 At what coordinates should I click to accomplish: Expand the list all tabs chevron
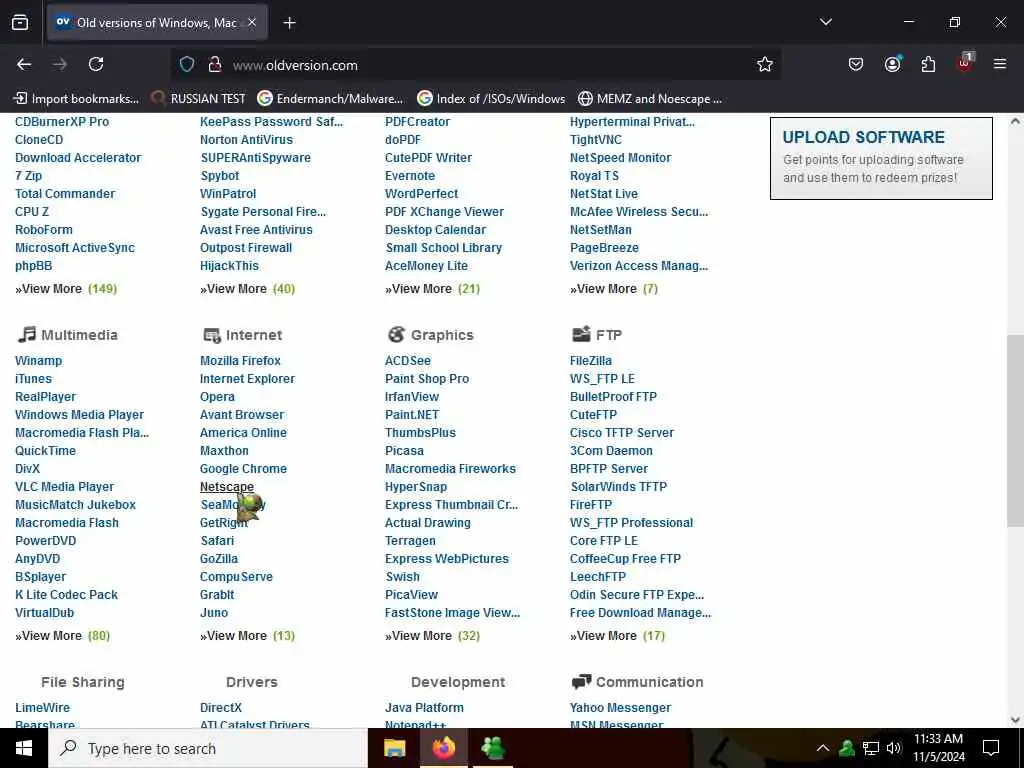(825, 22)
